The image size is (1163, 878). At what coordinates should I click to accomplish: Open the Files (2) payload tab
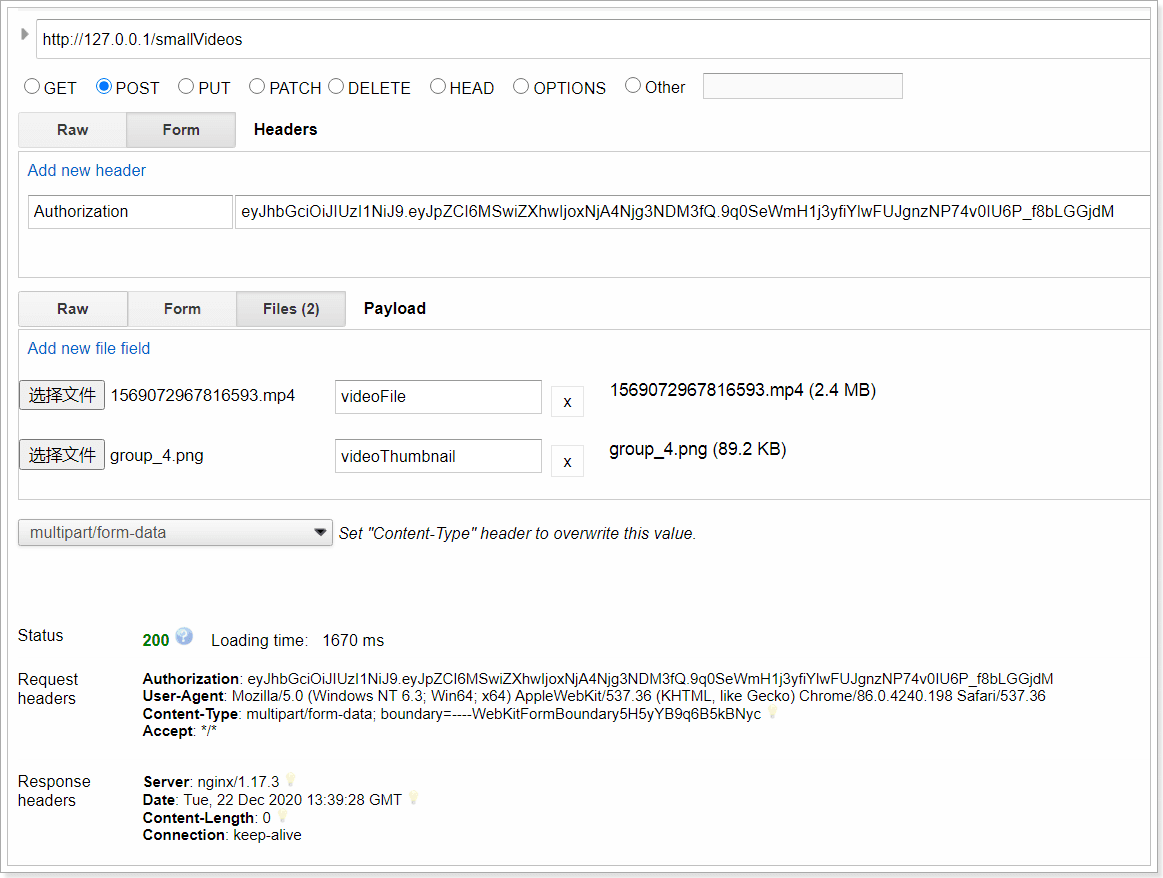point(291,309)
